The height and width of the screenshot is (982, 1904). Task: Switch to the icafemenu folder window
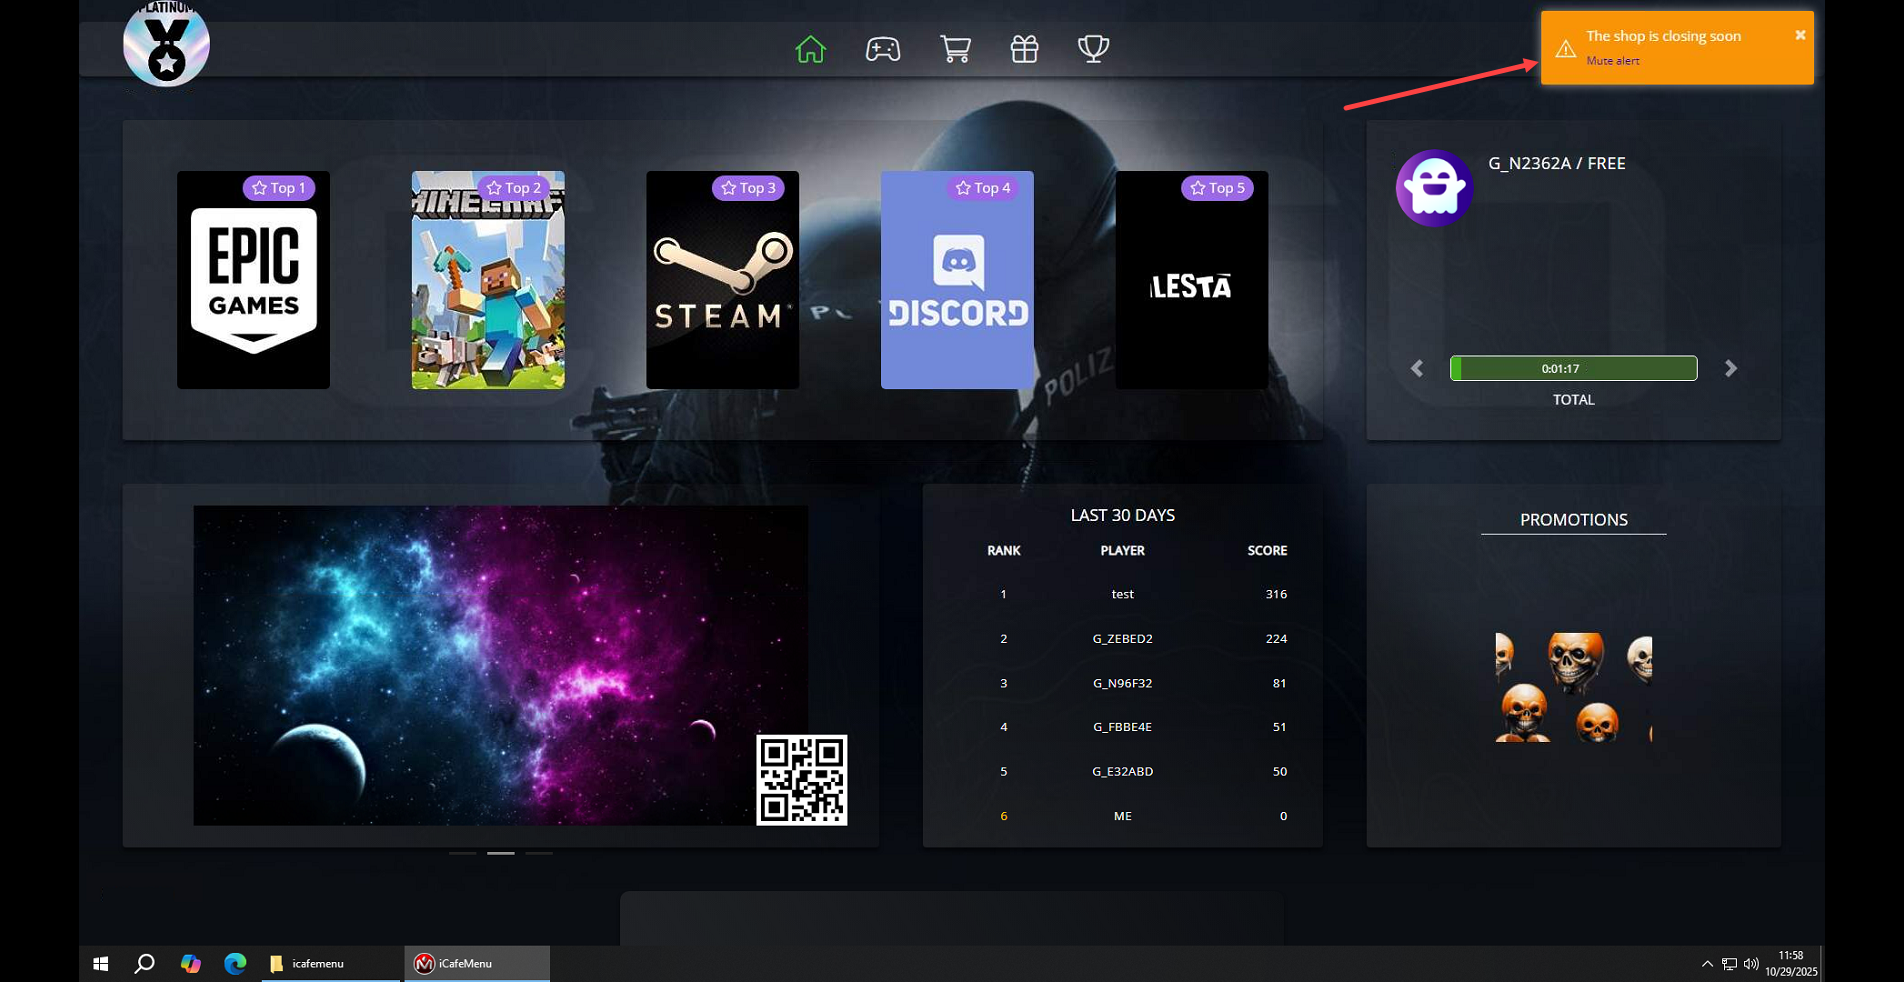[331, 964]
